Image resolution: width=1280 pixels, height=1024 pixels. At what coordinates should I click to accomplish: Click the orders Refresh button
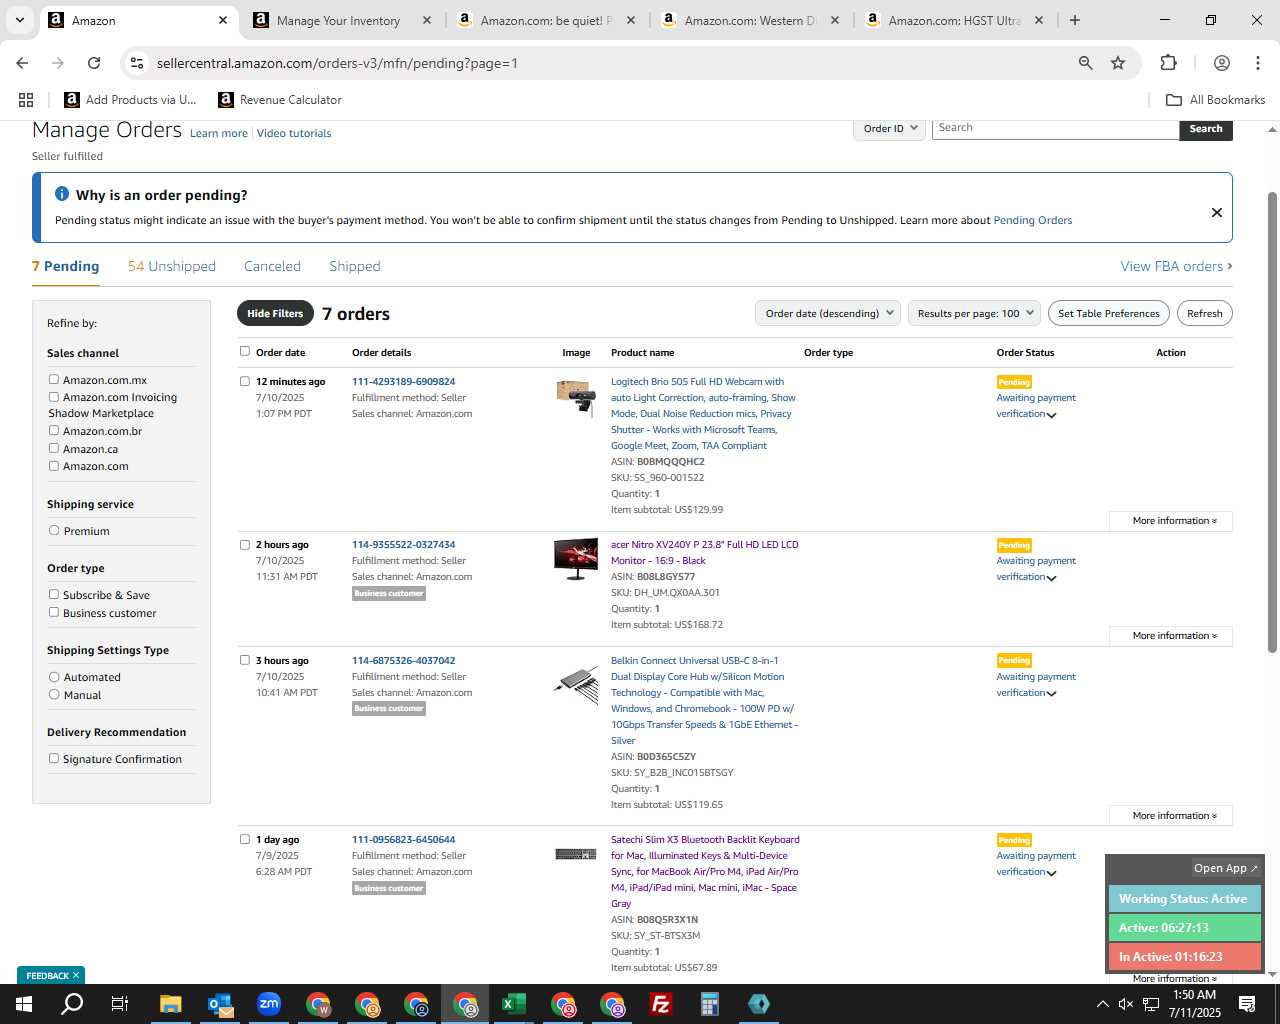pyautogui.click(x=1204, y=313)
